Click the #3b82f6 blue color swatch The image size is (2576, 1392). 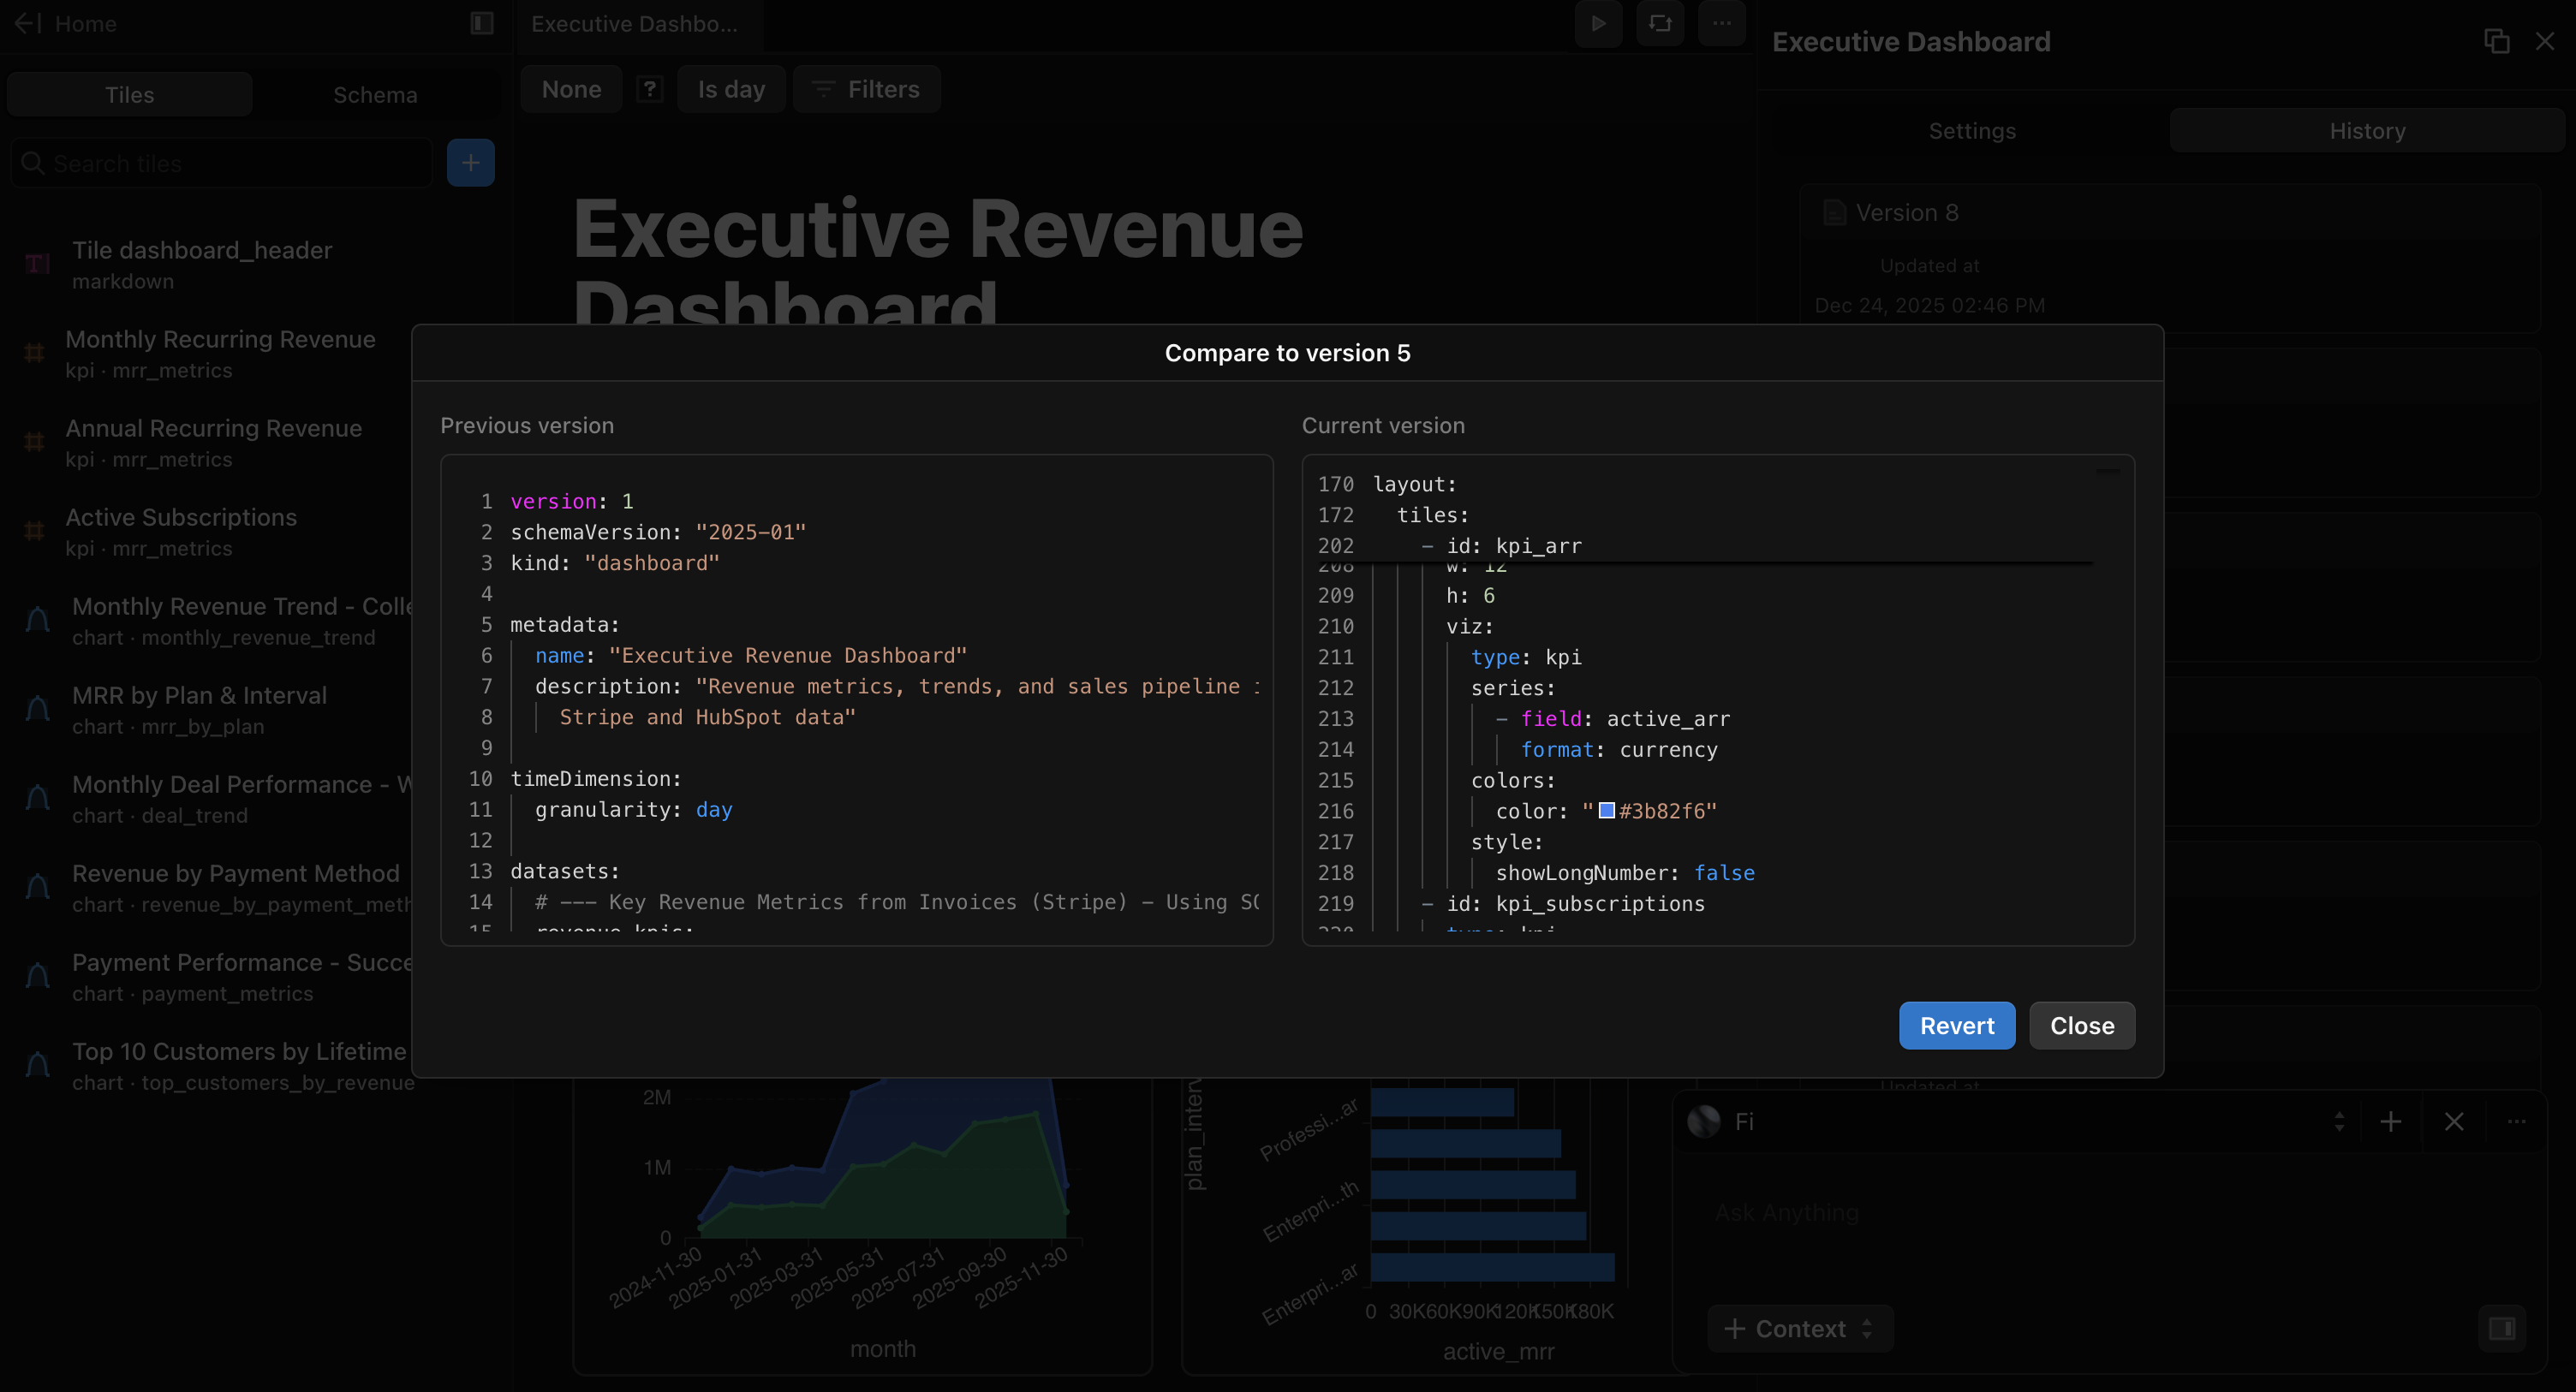click(x=1606, y=810)
